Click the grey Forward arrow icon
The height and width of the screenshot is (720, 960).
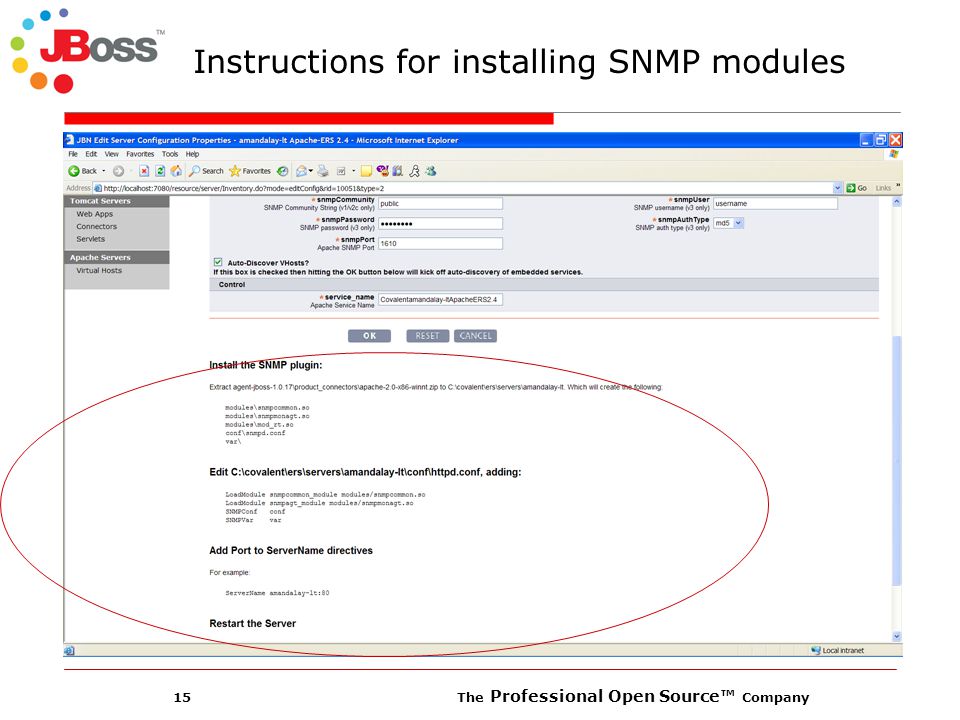click(x=118, y=171)
